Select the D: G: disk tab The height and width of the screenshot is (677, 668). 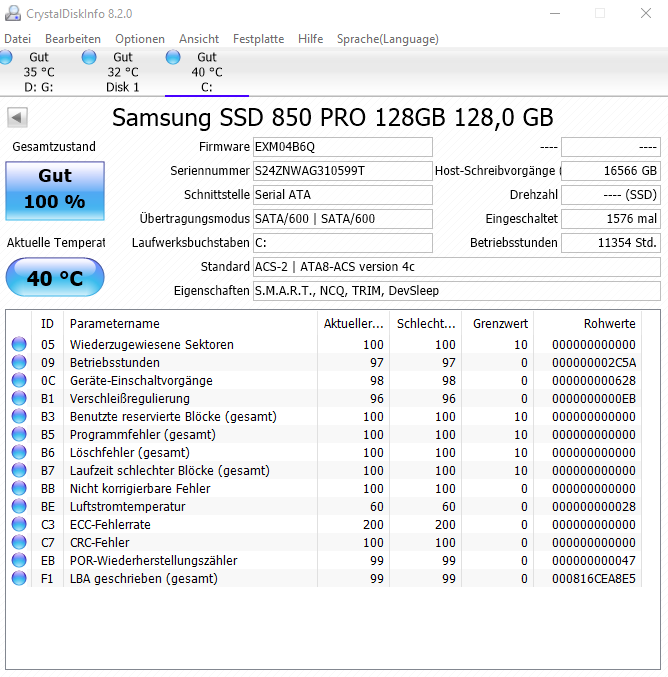pos(39,72)
